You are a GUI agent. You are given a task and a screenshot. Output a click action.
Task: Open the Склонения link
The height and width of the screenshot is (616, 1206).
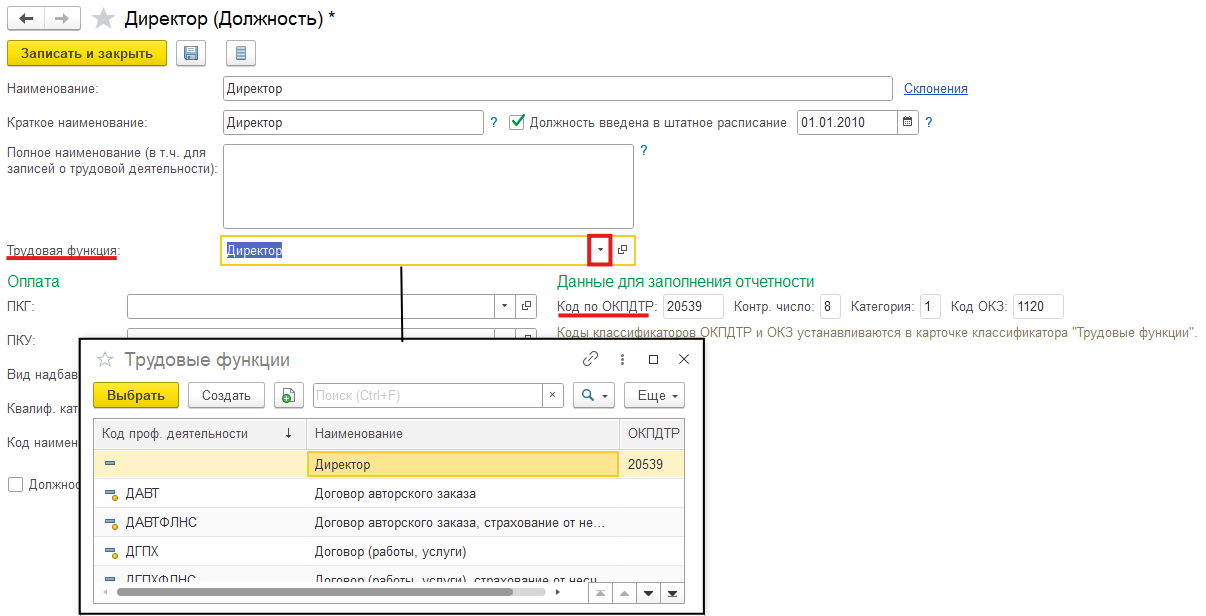[936, 89]
